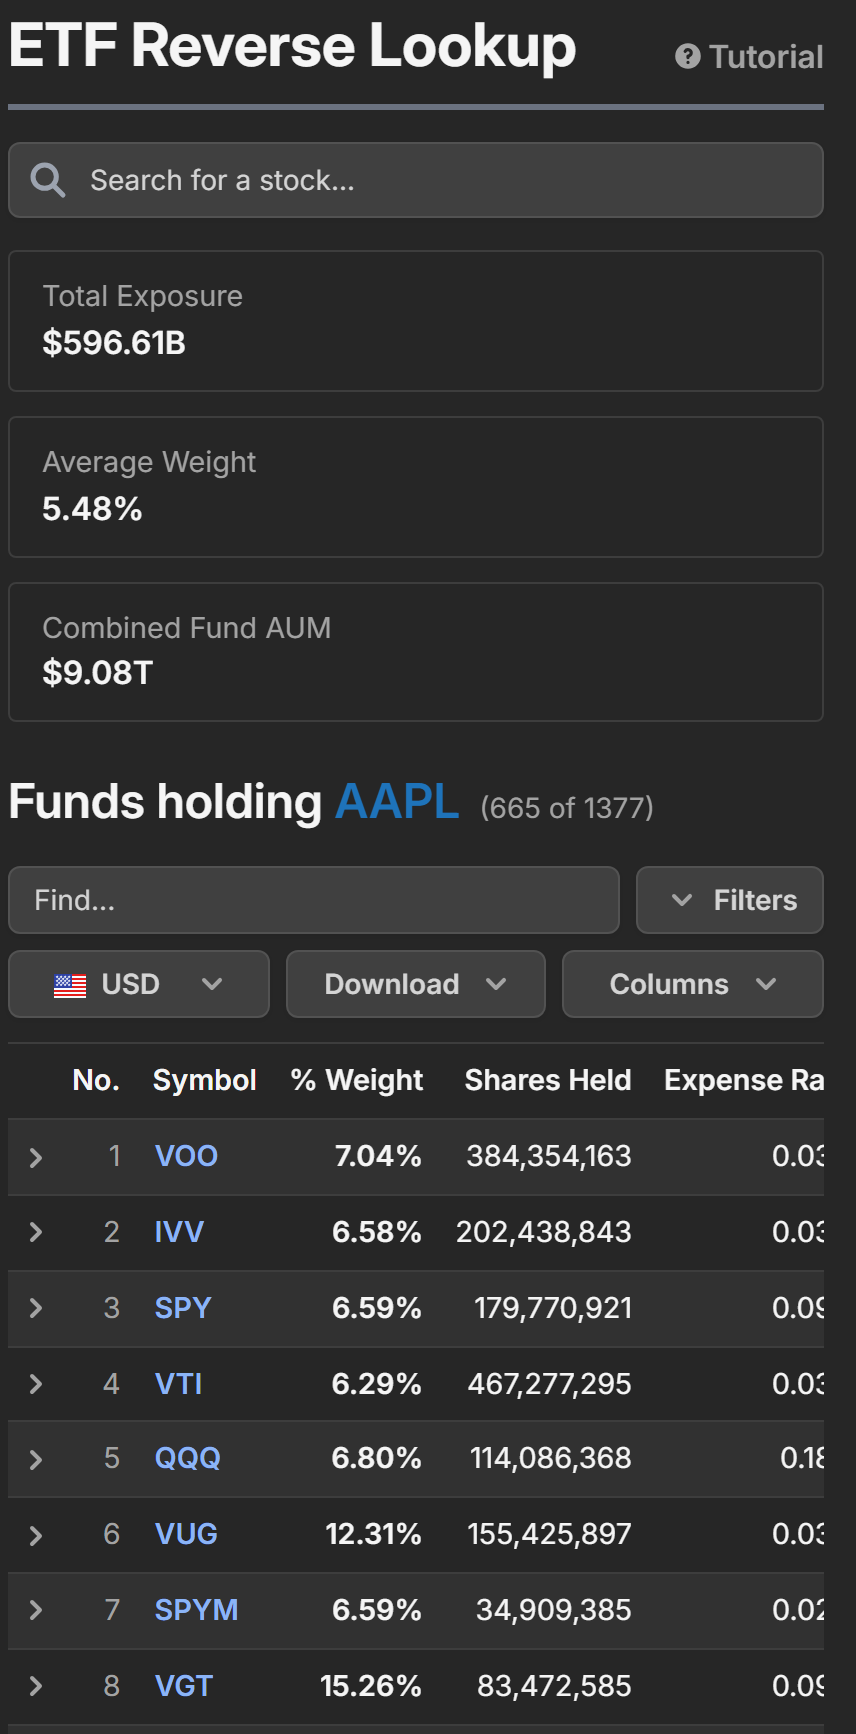This screenshot has width=856, height=1734.
Task: Open the VGT fund link
Action: point(183,1686)
